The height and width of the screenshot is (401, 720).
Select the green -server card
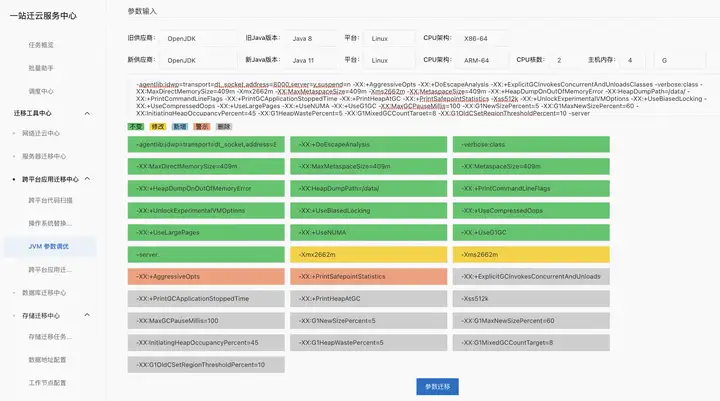tap(206, 254)
